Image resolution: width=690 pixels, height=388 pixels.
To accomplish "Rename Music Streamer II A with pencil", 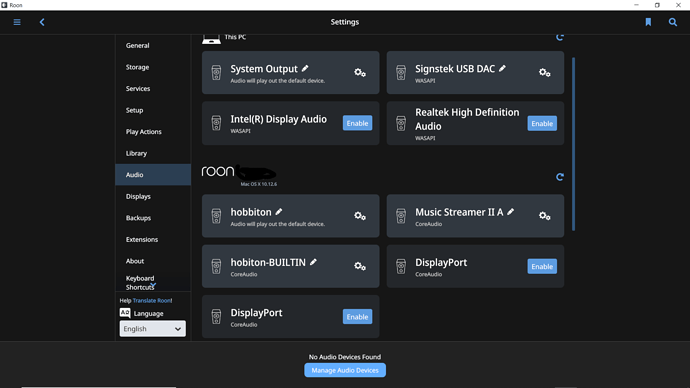I will point(510,212).
